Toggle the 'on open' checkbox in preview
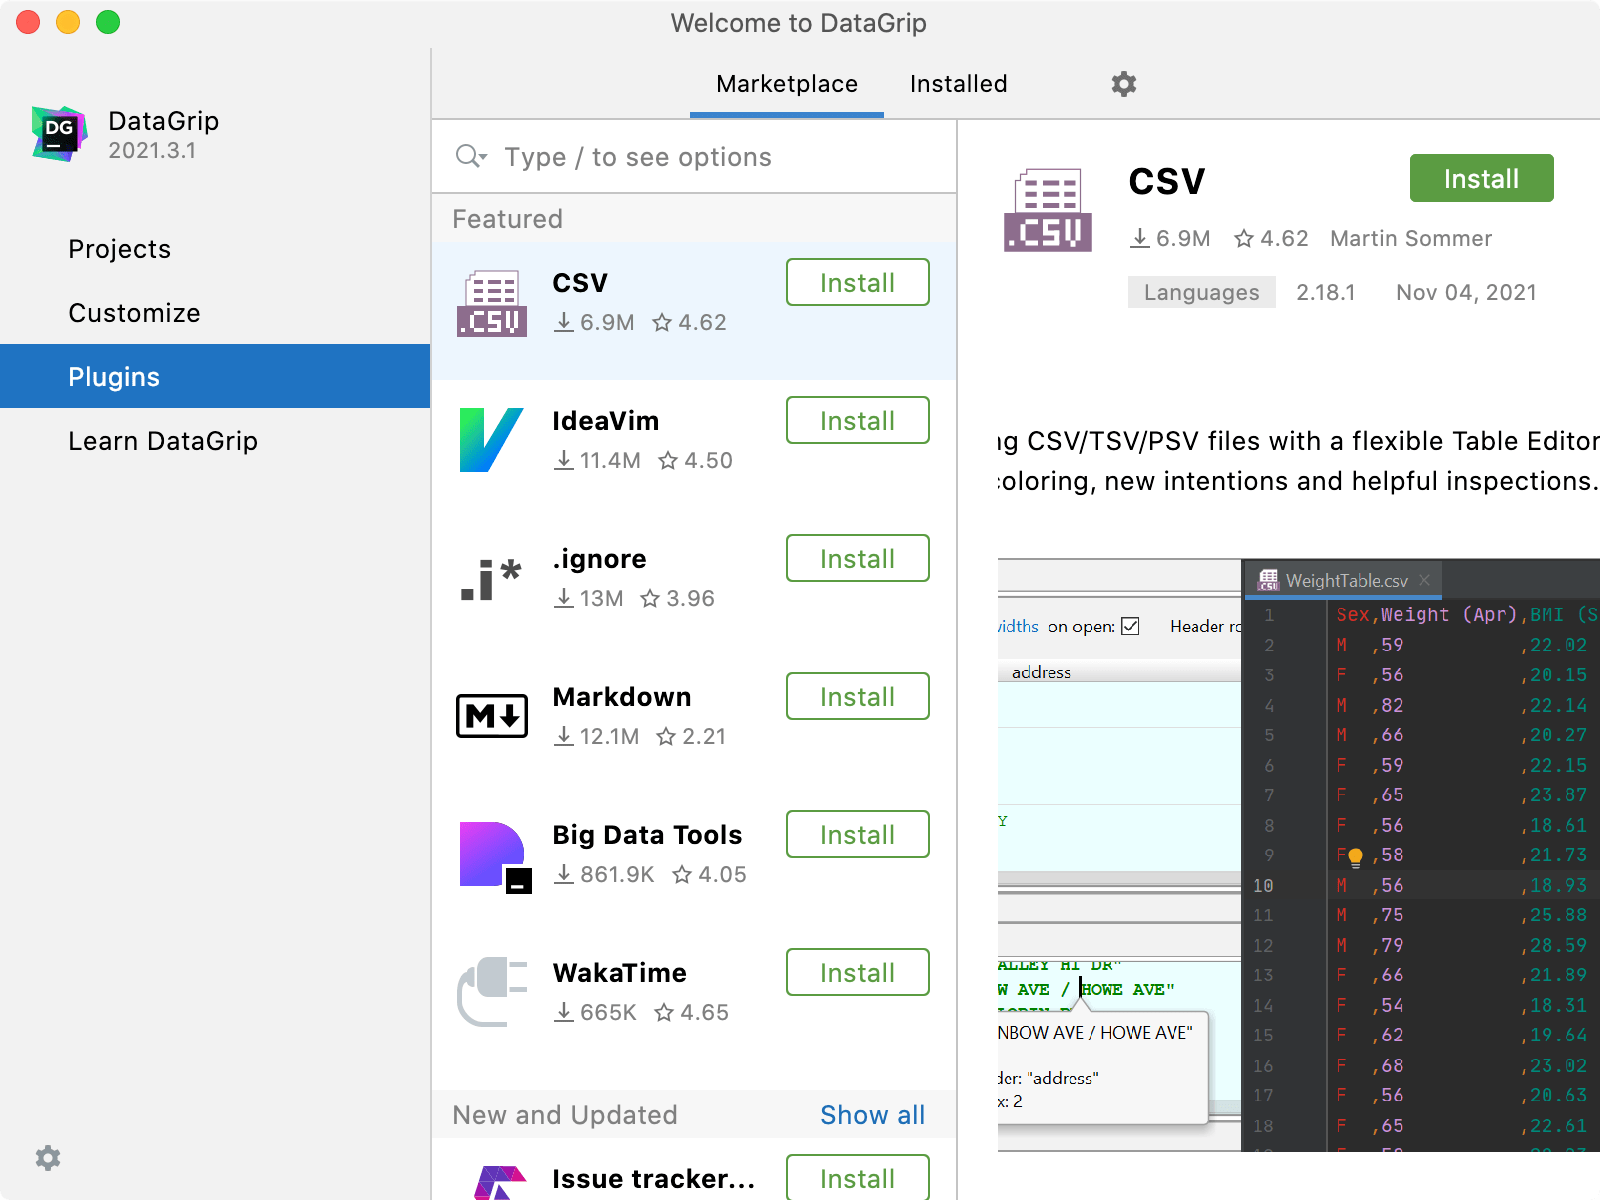The width and height of the screenshot is (1600, 1200). point(1130,626)
